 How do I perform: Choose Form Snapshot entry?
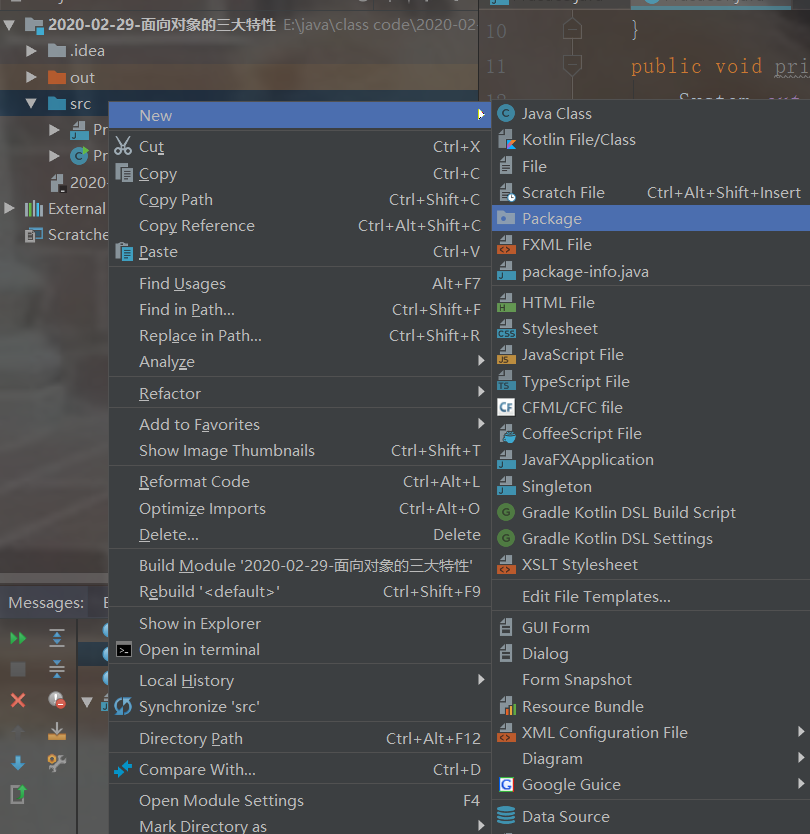point(651,679)
